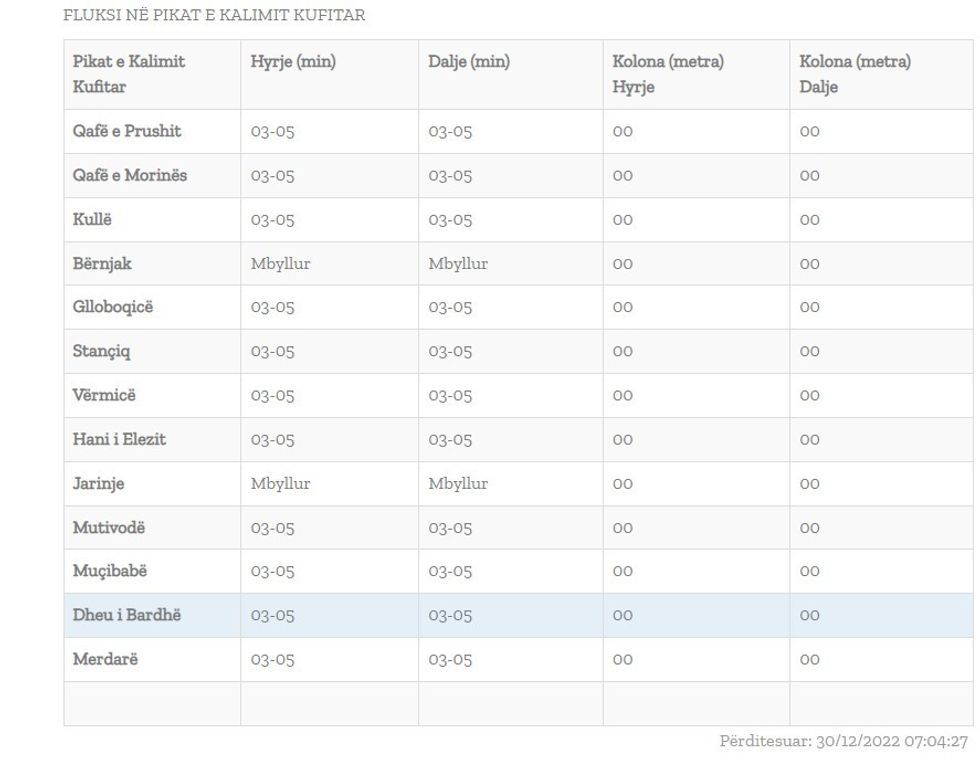Viewport: 980px width, 762px height.
Task: Select the Stançiq crossing row
Action: (102, 352)
